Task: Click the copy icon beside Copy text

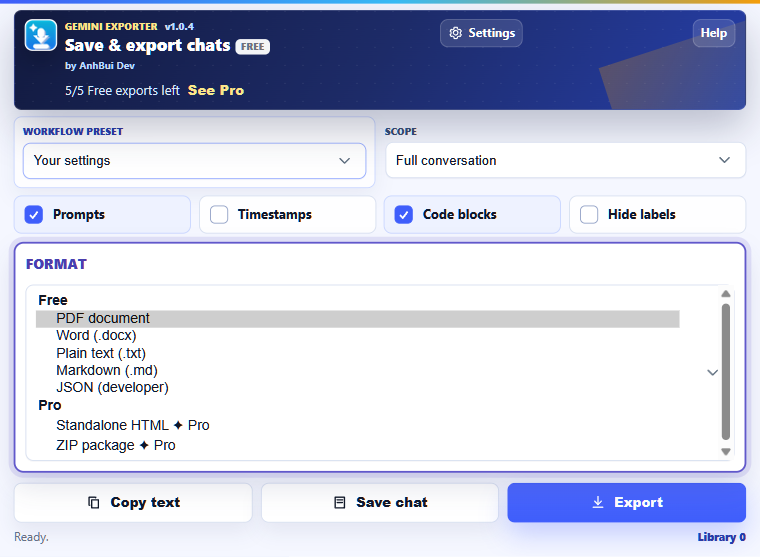Action: (x=94, y=502)
